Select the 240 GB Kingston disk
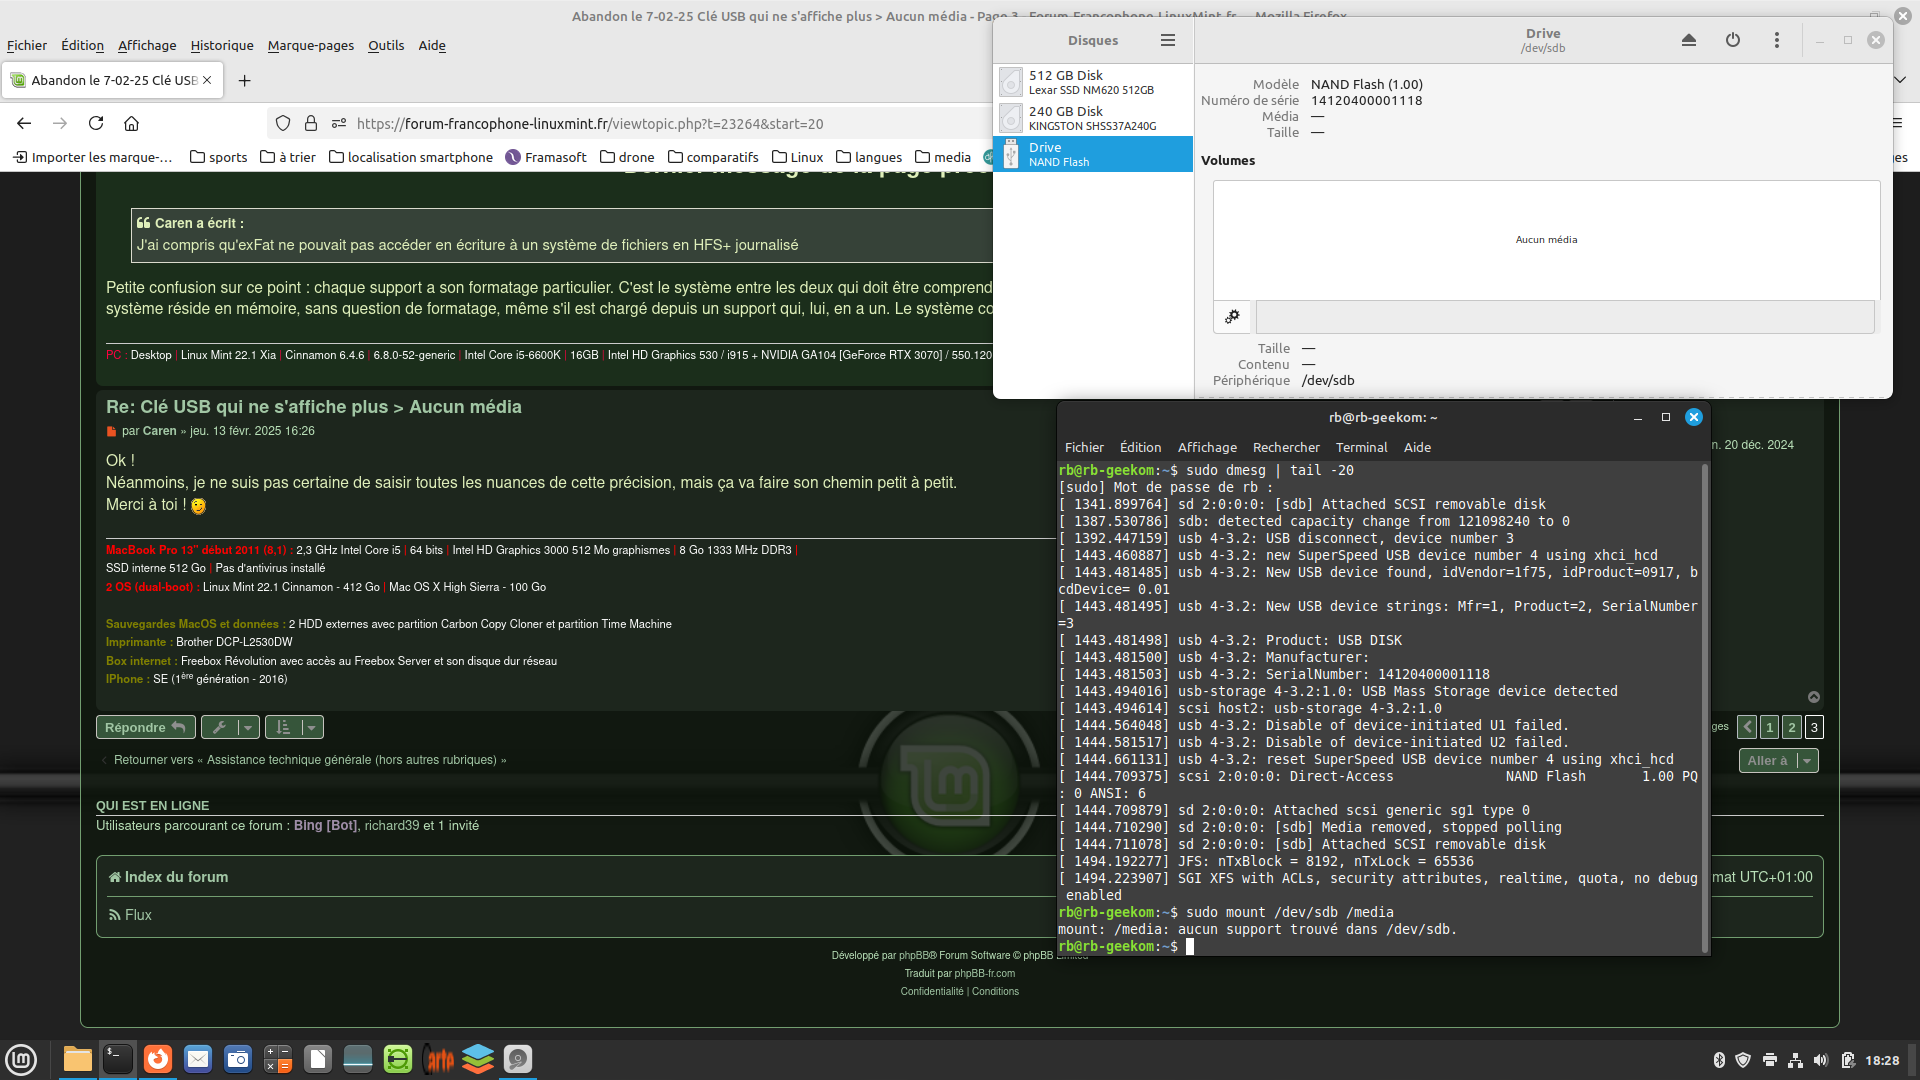The image size is (1920, 1080). 1092,118
